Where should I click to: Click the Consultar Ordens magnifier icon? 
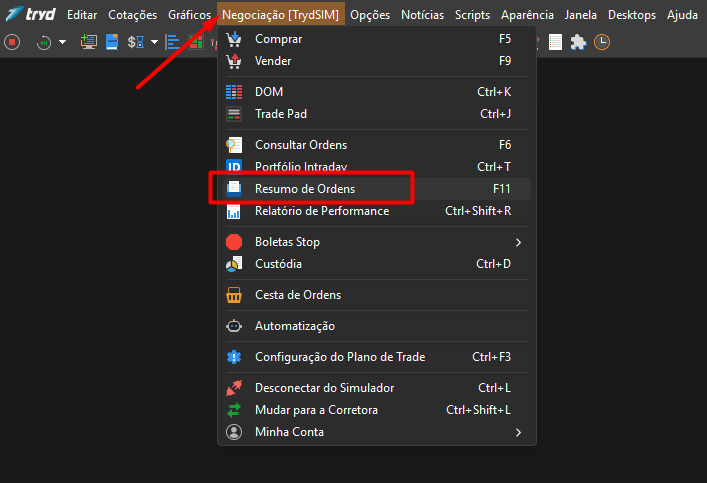tap(234, 145)
